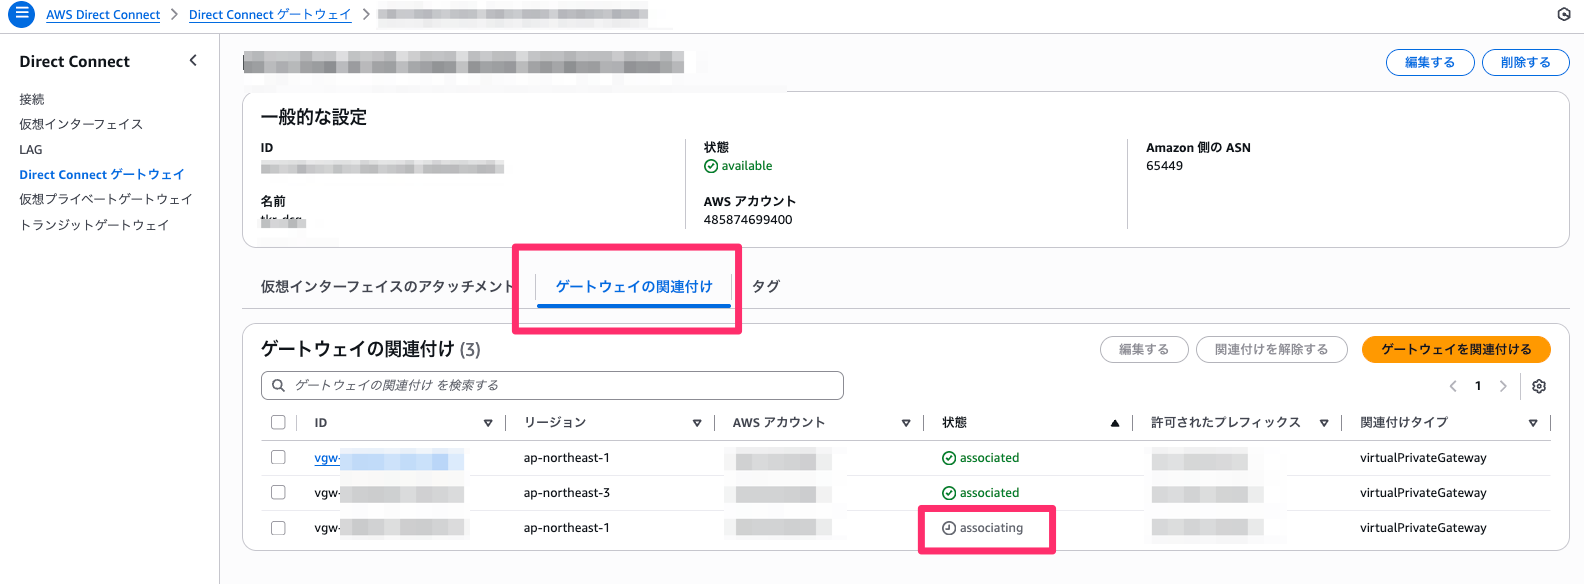This screenshot has width=1584, height=584.
Task: Open Direct Connect ゲートウェイ sidebar item
Action: (102, 174)
